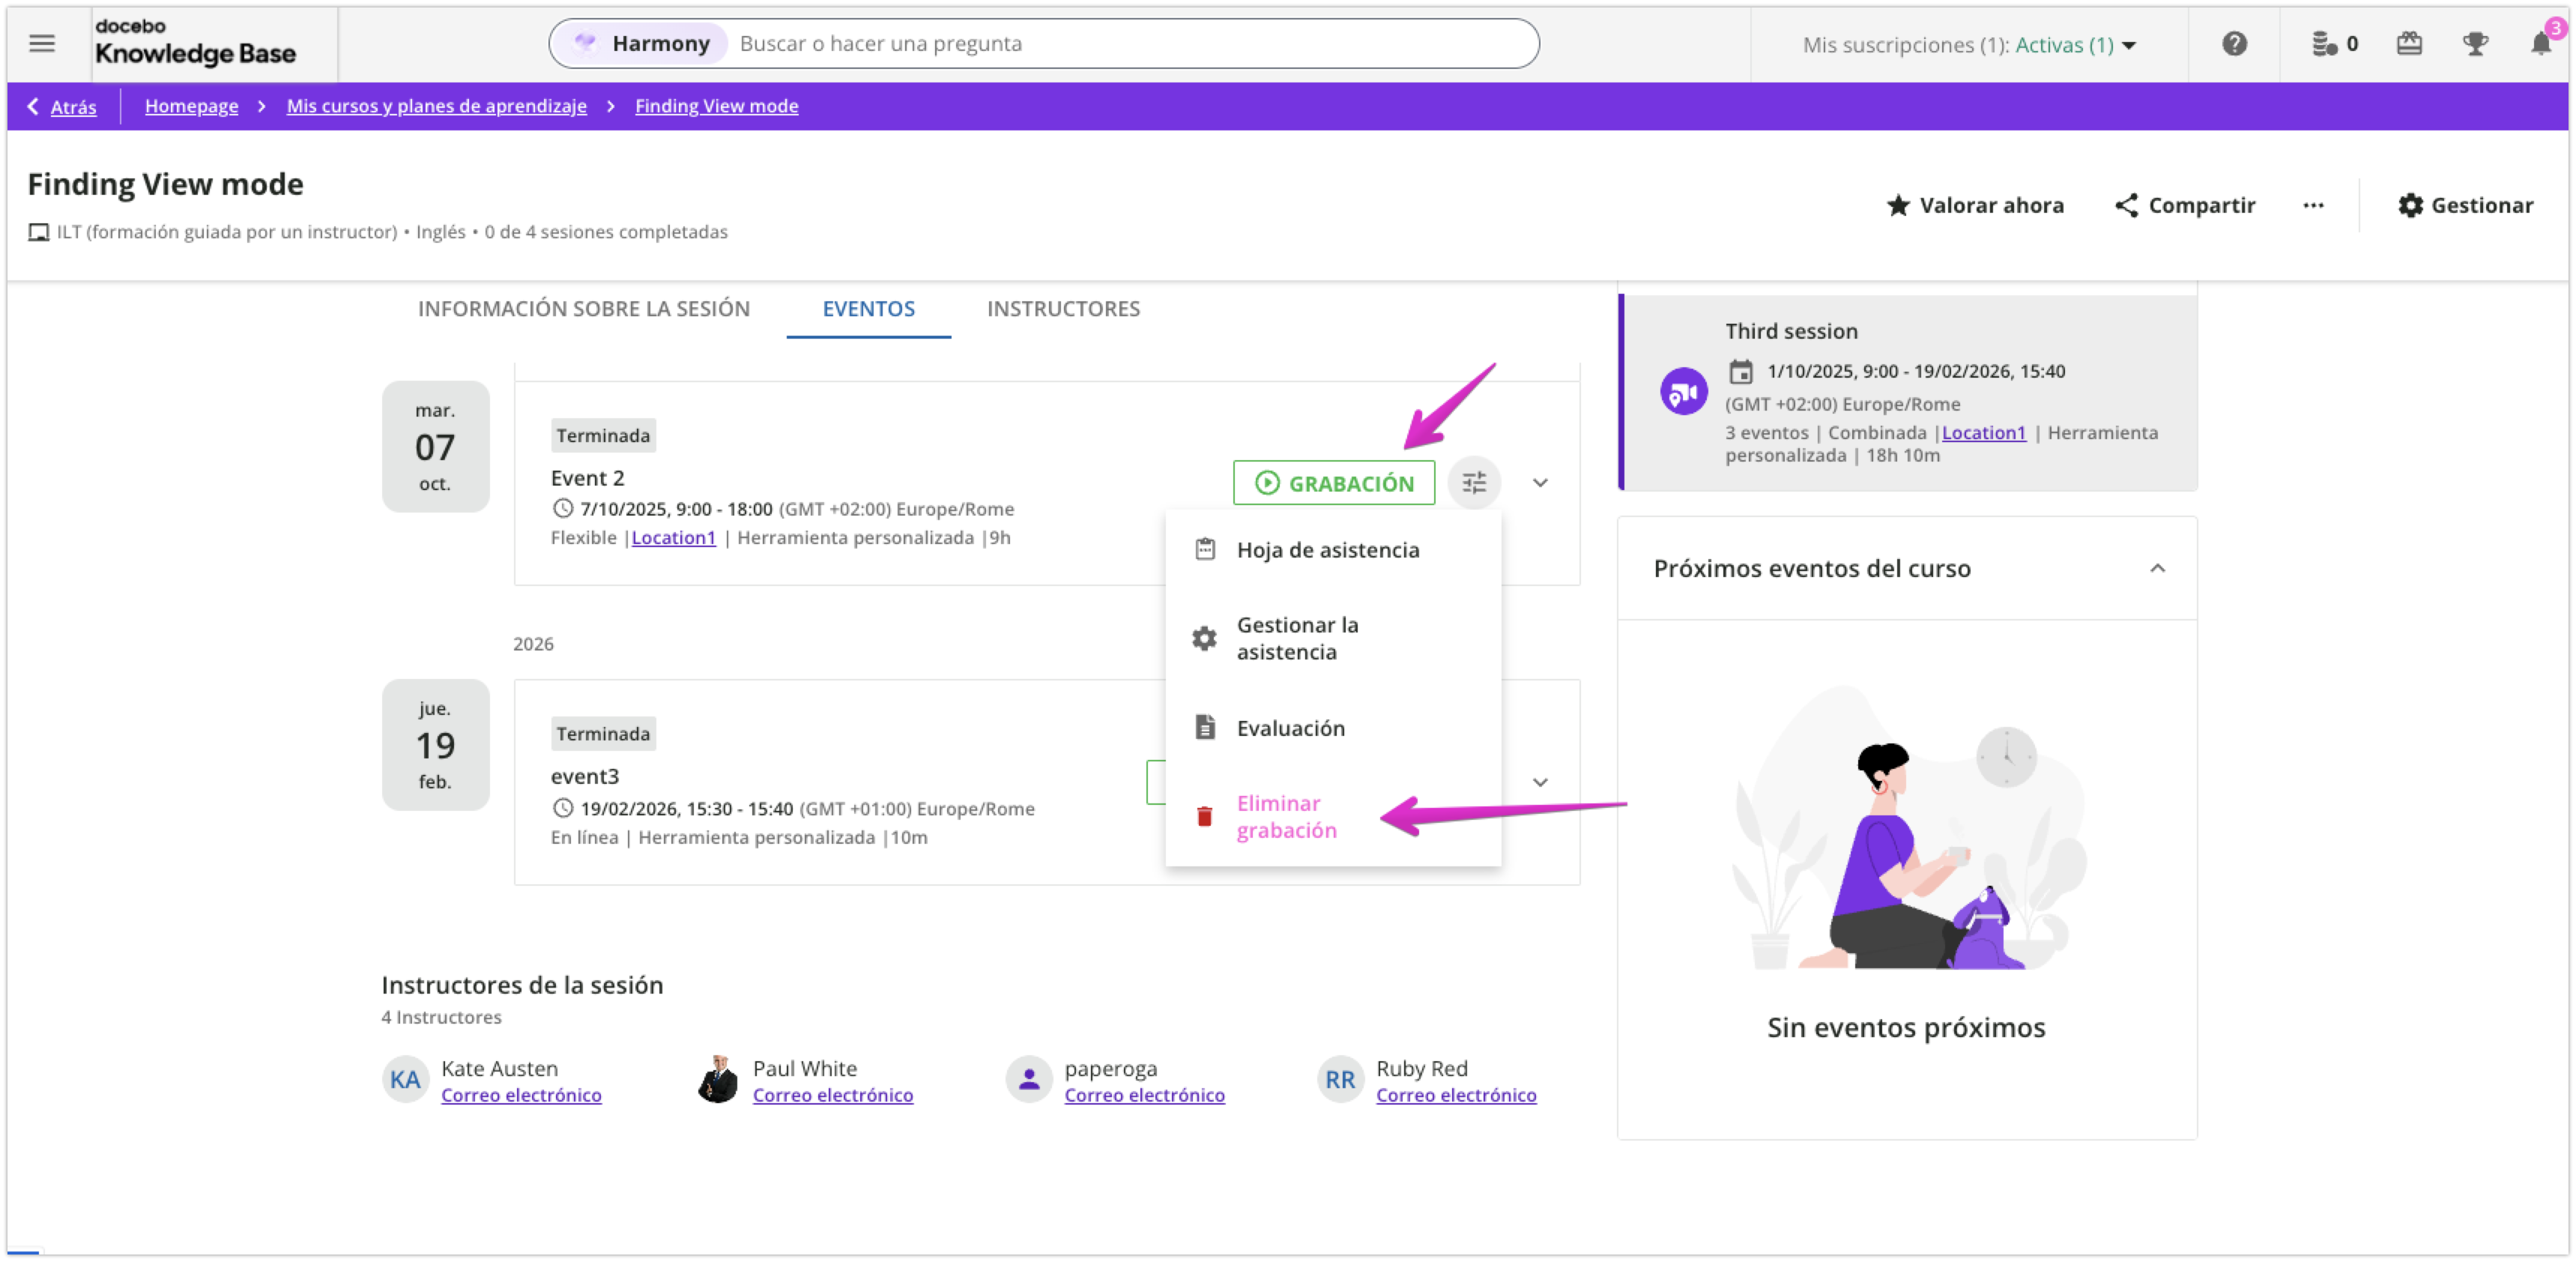Click Gestionar gear button
Screen dimensions: 2576x1262
point(2465,206)
